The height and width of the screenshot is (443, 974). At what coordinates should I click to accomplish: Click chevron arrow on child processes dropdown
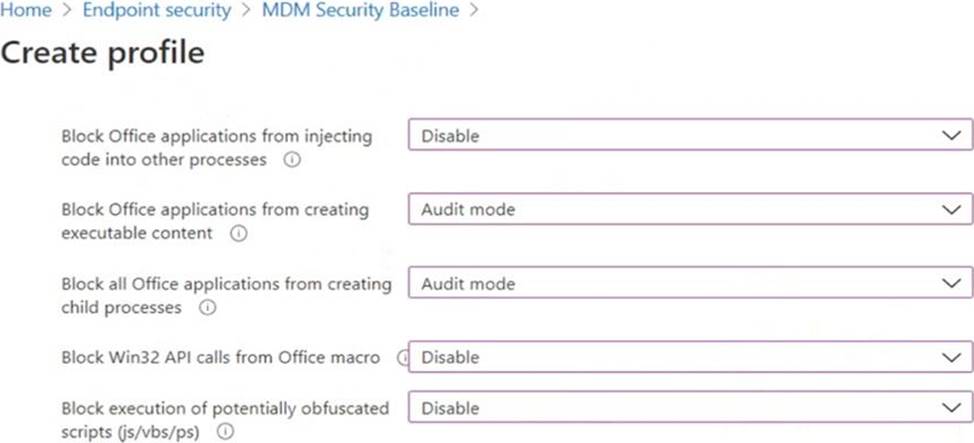click(x=951, y=284)
